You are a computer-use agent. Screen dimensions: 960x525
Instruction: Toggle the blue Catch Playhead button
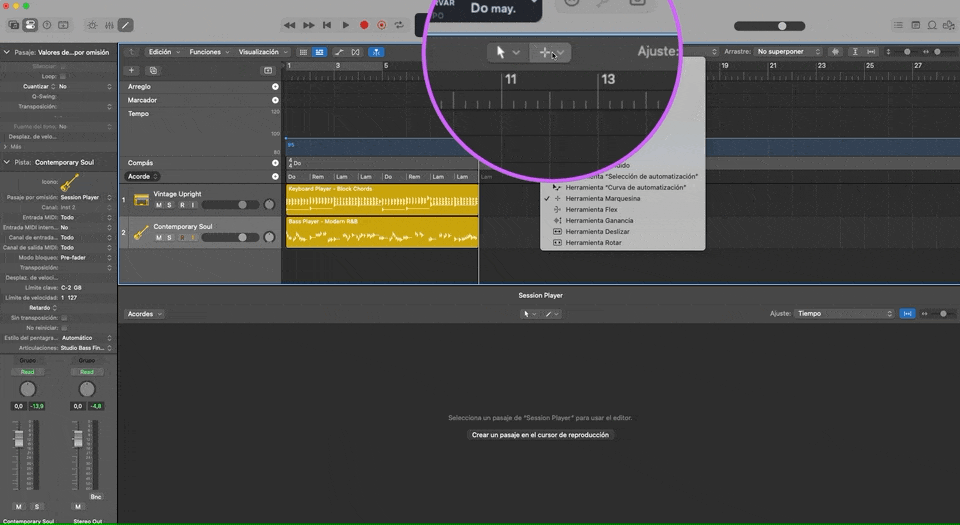coord(376,52)
